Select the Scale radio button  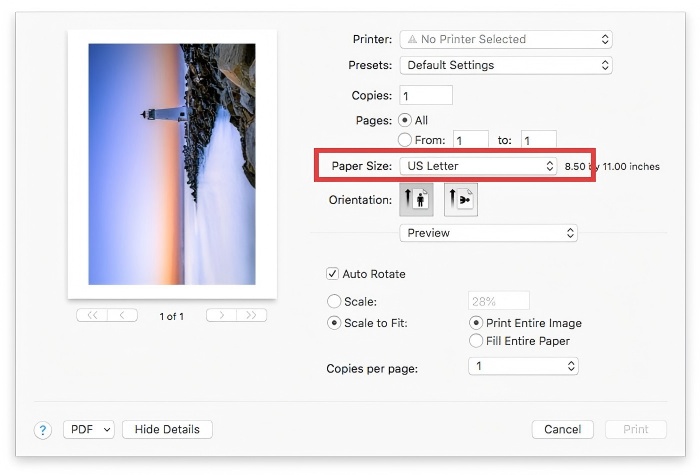pyautogui.click(x=334, y=301)
